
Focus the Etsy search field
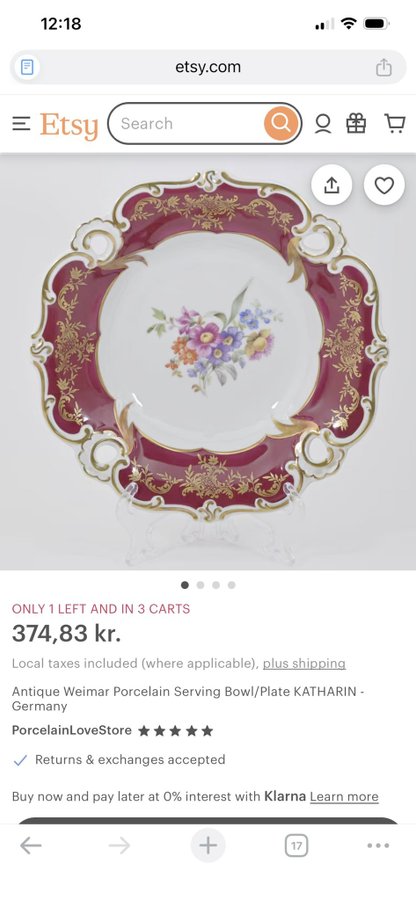[x=186, y=123]
